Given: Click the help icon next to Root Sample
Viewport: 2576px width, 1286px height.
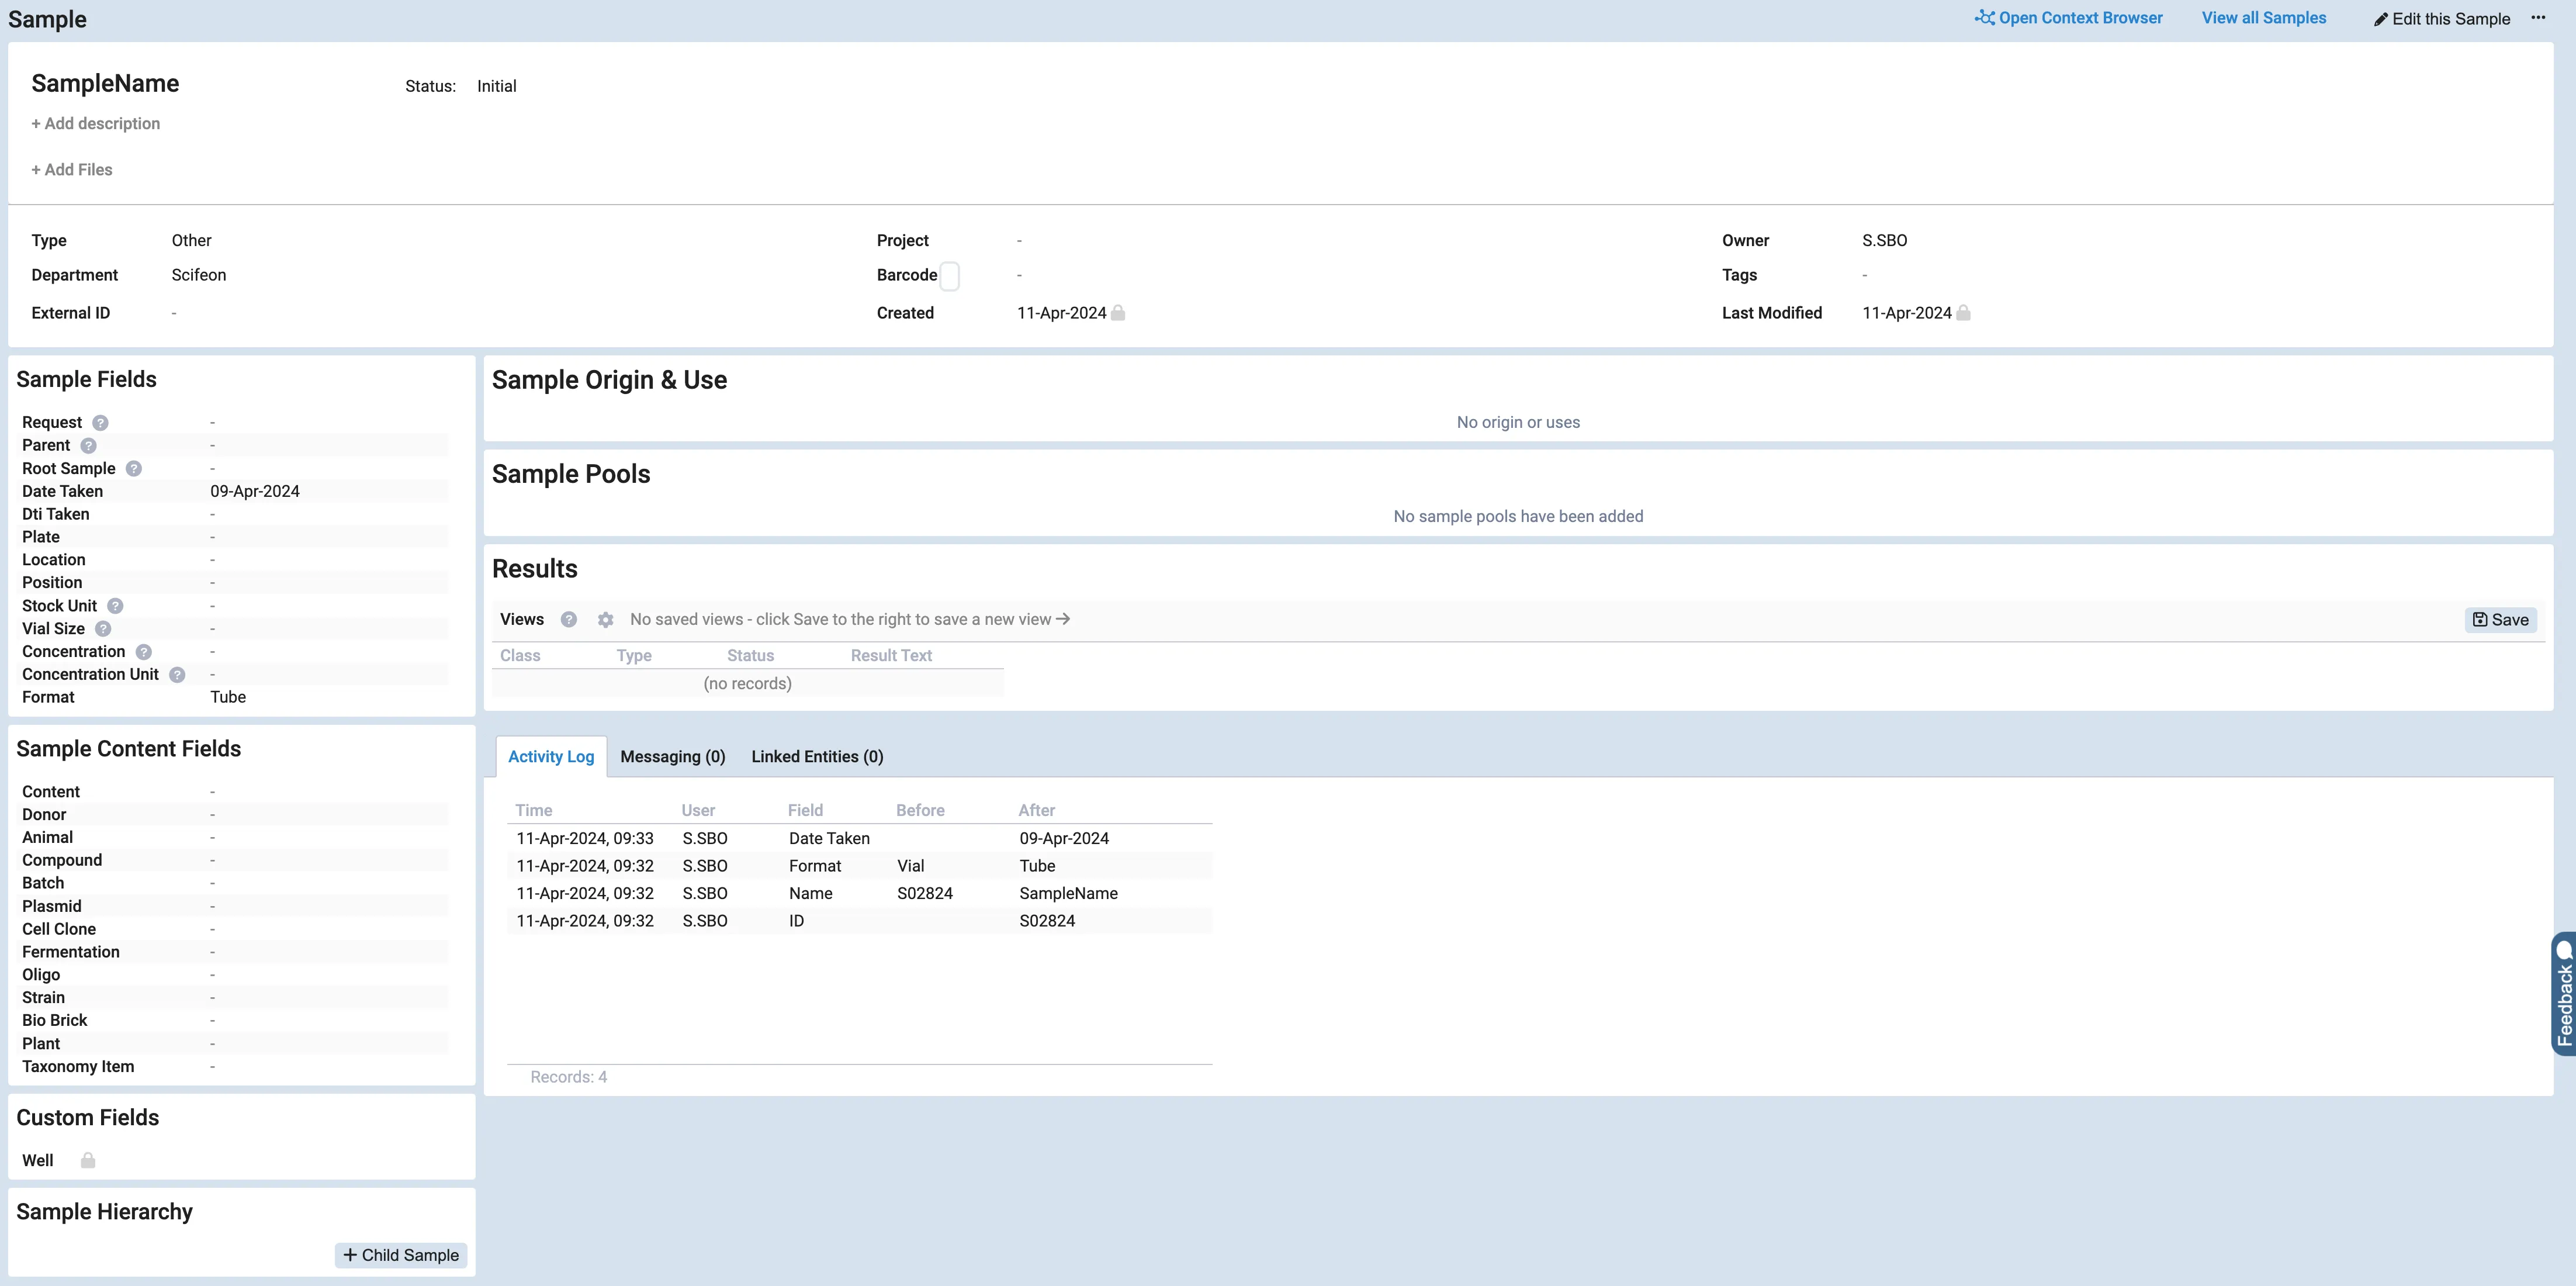Looking at the screenshot, I should [135, 468].
